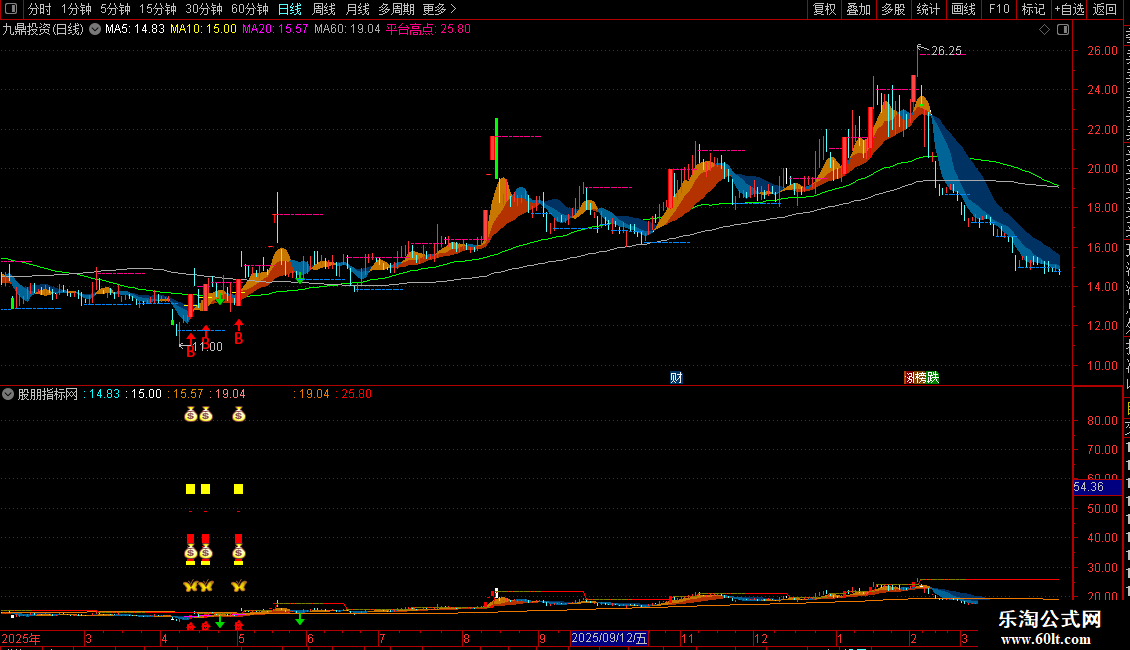Select the MA5: 14.83 indicator label
The width and height of the screenshot is (1130, 650).
(x=135, y=30)
